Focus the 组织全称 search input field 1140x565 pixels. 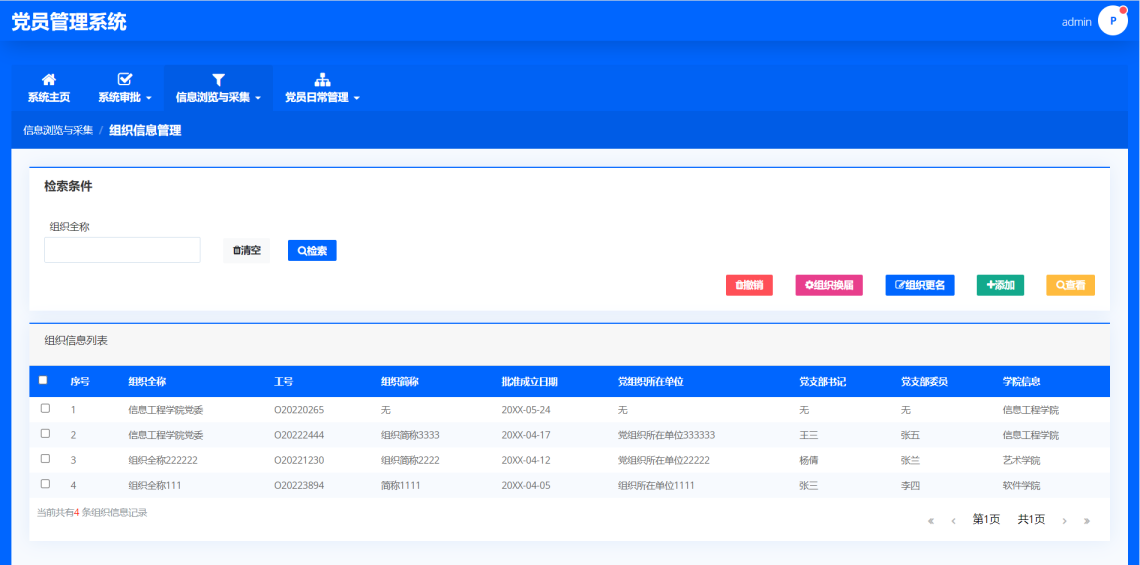122,250
